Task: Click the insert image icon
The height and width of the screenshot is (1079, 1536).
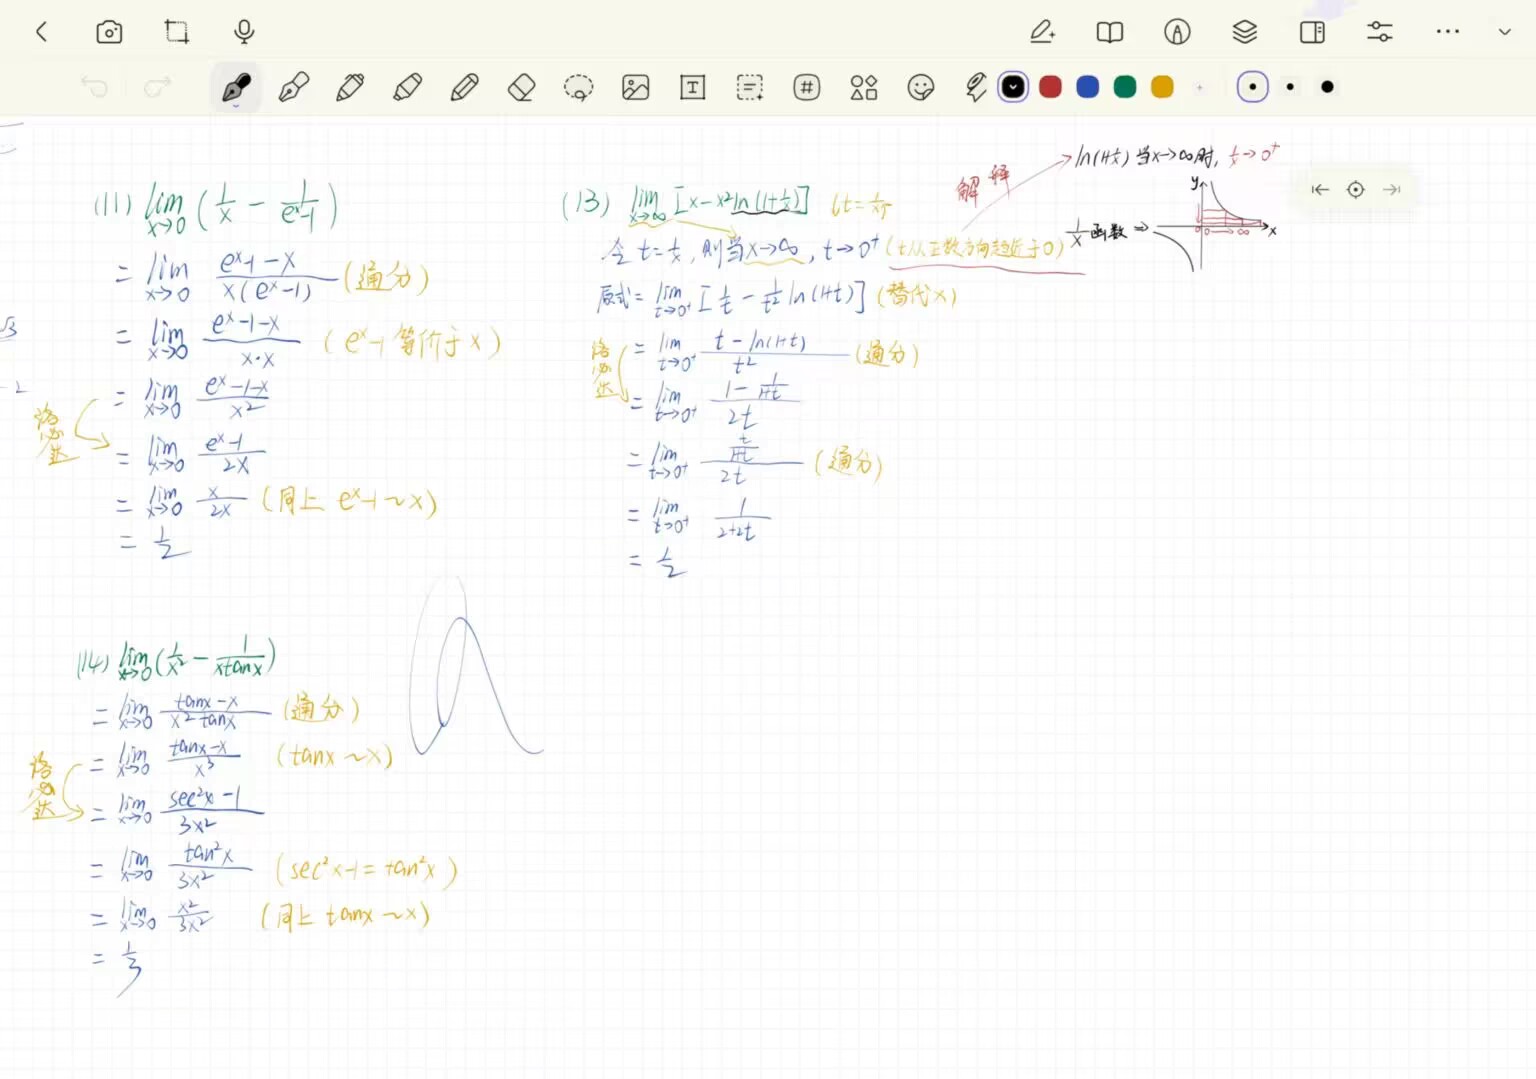Action: click(635, 88)
